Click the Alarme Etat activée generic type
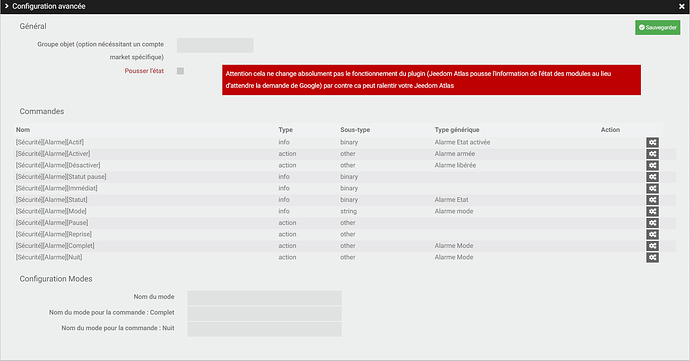The height and width of the screenshot is (361, 690). 462,142
